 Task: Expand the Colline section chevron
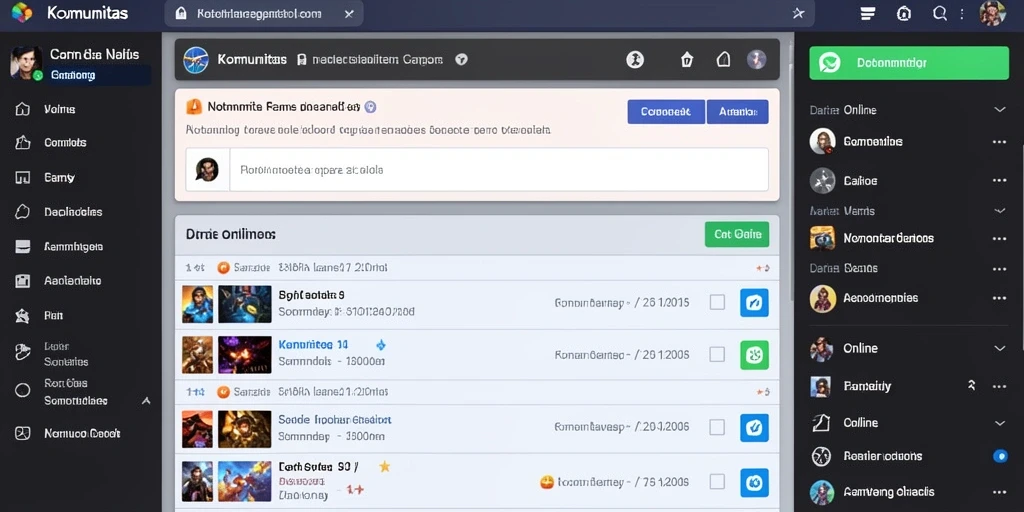999,423
